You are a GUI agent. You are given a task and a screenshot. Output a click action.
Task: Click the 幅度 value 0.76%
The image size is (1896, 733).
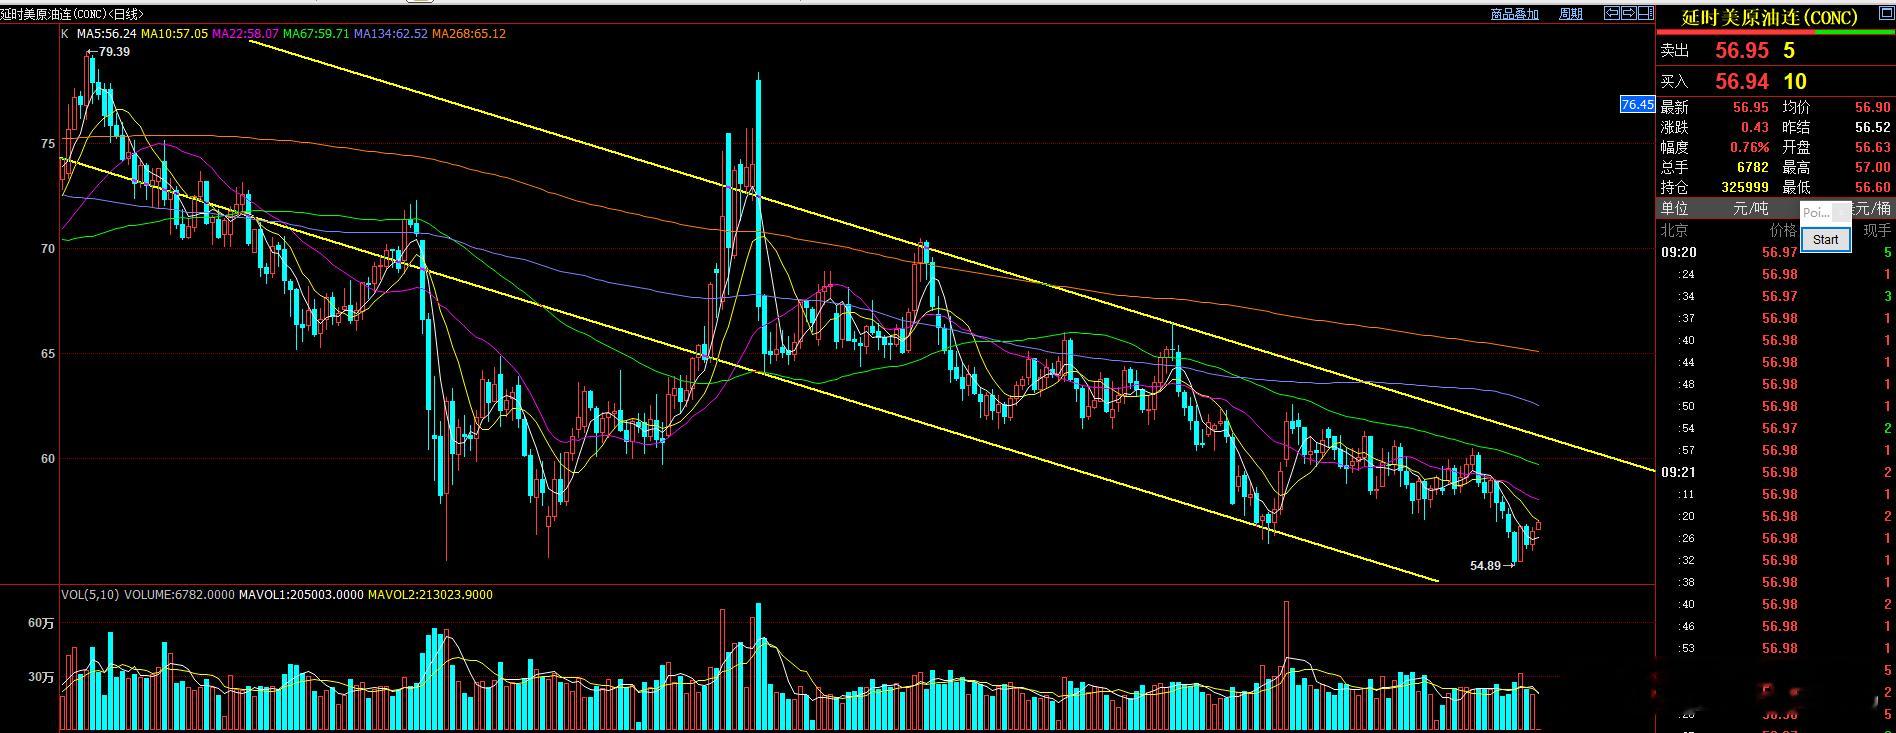coord(1750,147)
